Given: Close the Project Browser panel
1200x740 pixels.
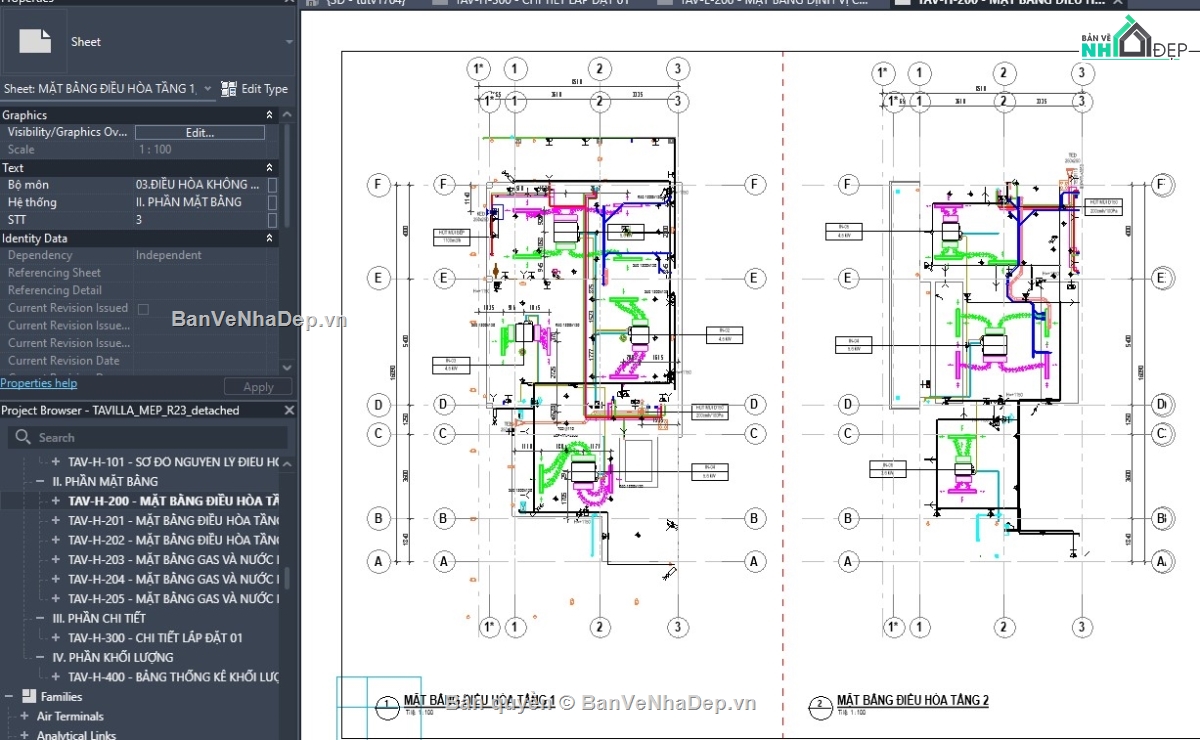Looking at the screenshot, I should [x=289, y=410].
